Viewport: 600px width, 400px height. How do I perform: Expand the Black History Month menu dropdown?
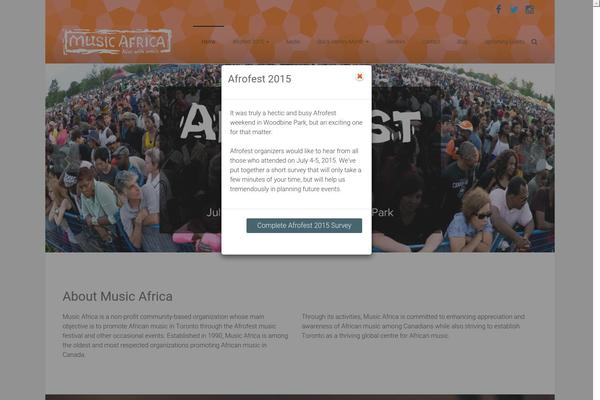(x=342, y=41)
